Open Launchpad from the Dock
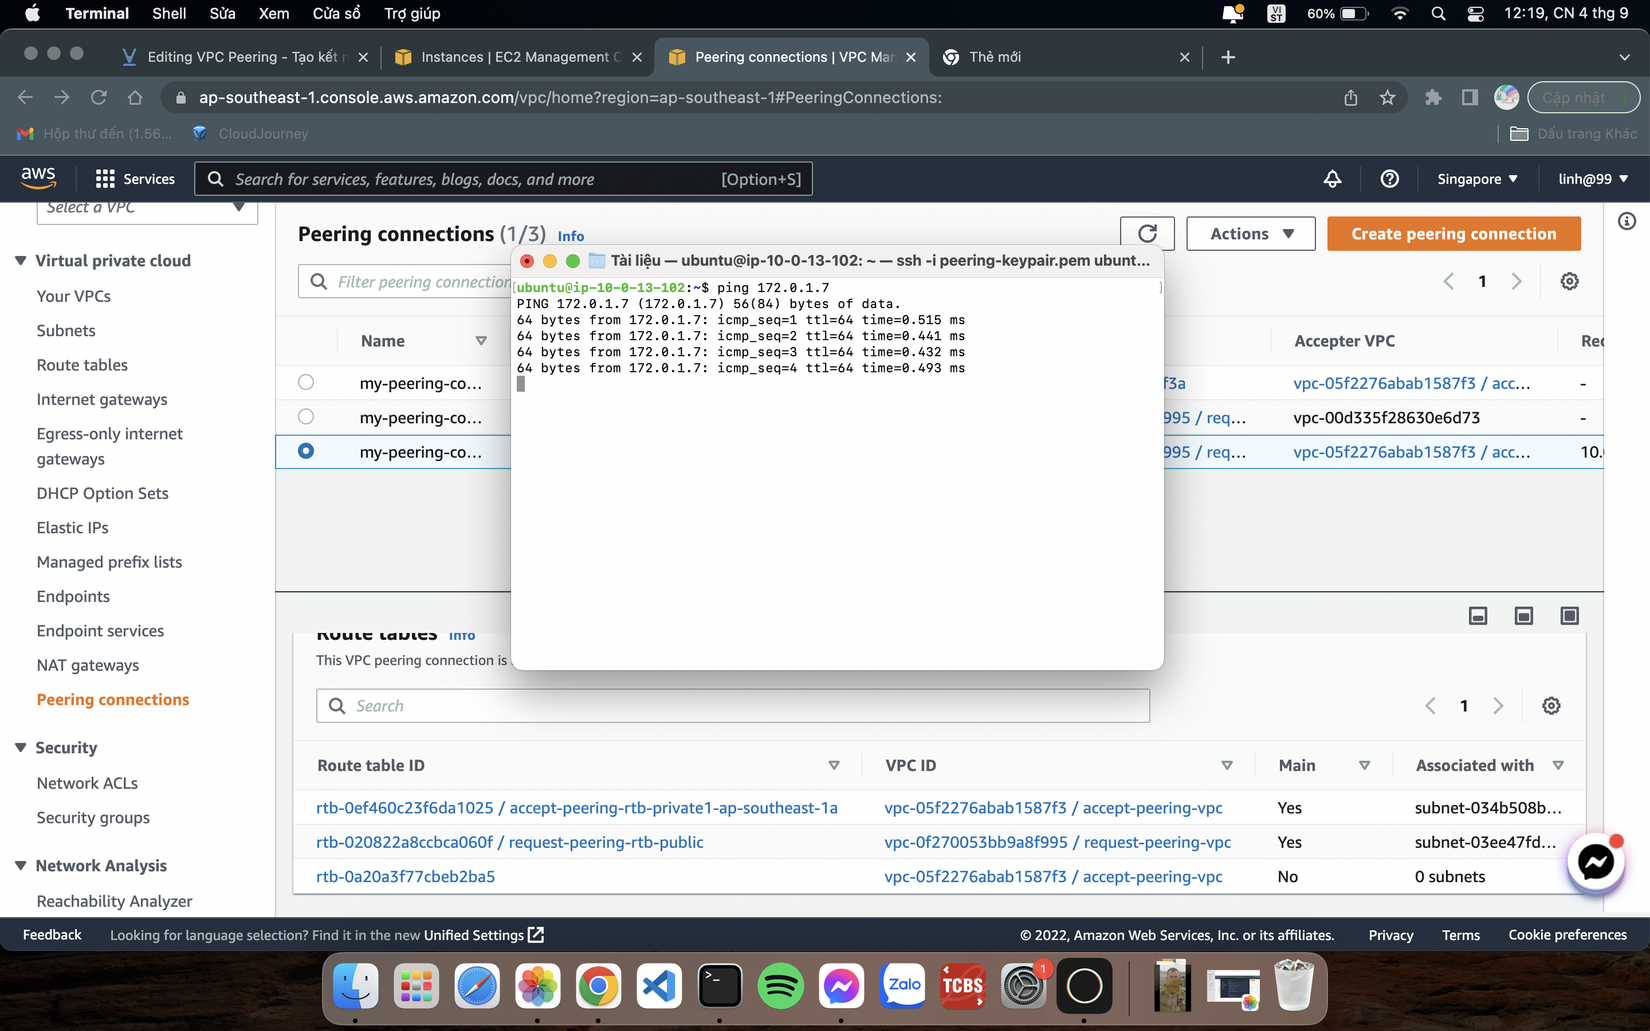1650x1031 pixels. (x=416, y=987)
